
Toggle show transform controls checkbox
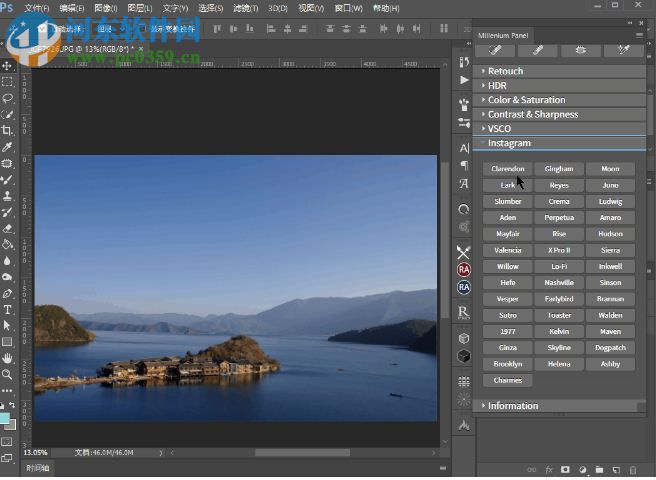(143, 29)
